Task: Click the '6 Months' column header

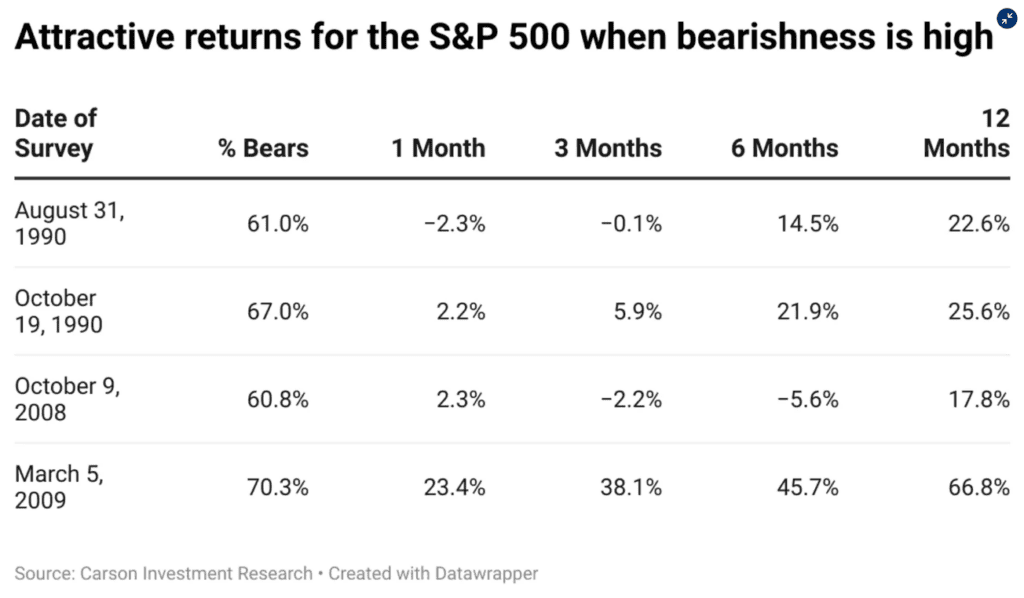Action: point(784,149)
